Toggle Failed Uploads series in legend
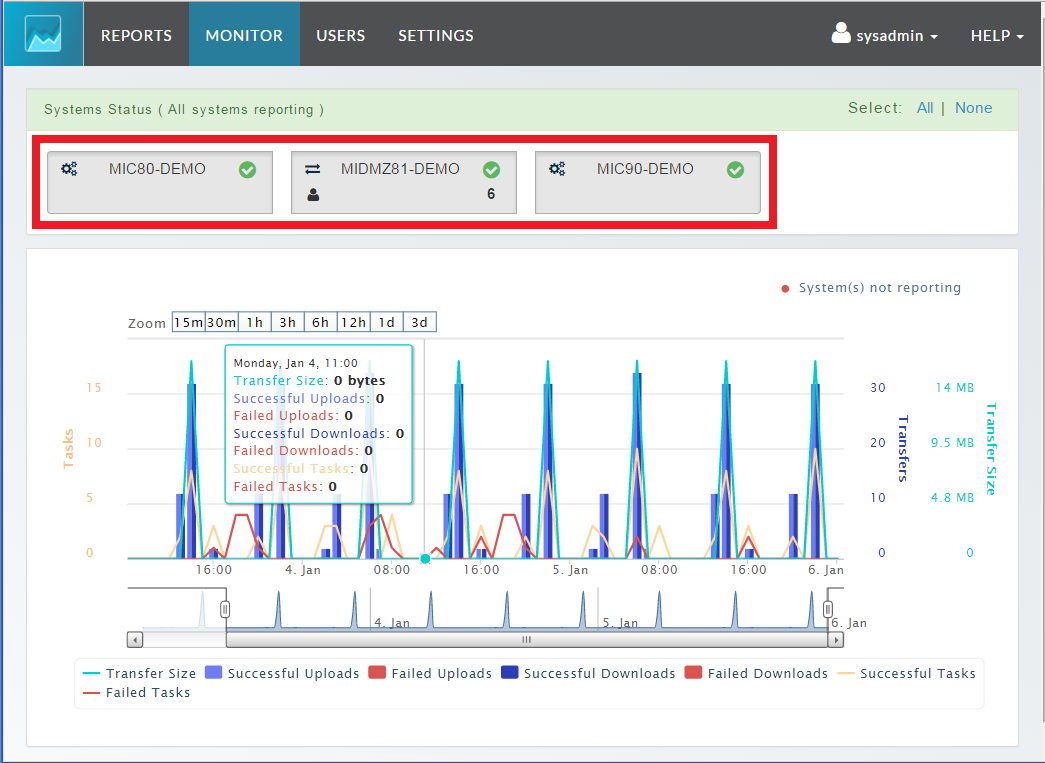This screenshot has width=1045, height=763. pyautogui.click(x=430, y=674)
